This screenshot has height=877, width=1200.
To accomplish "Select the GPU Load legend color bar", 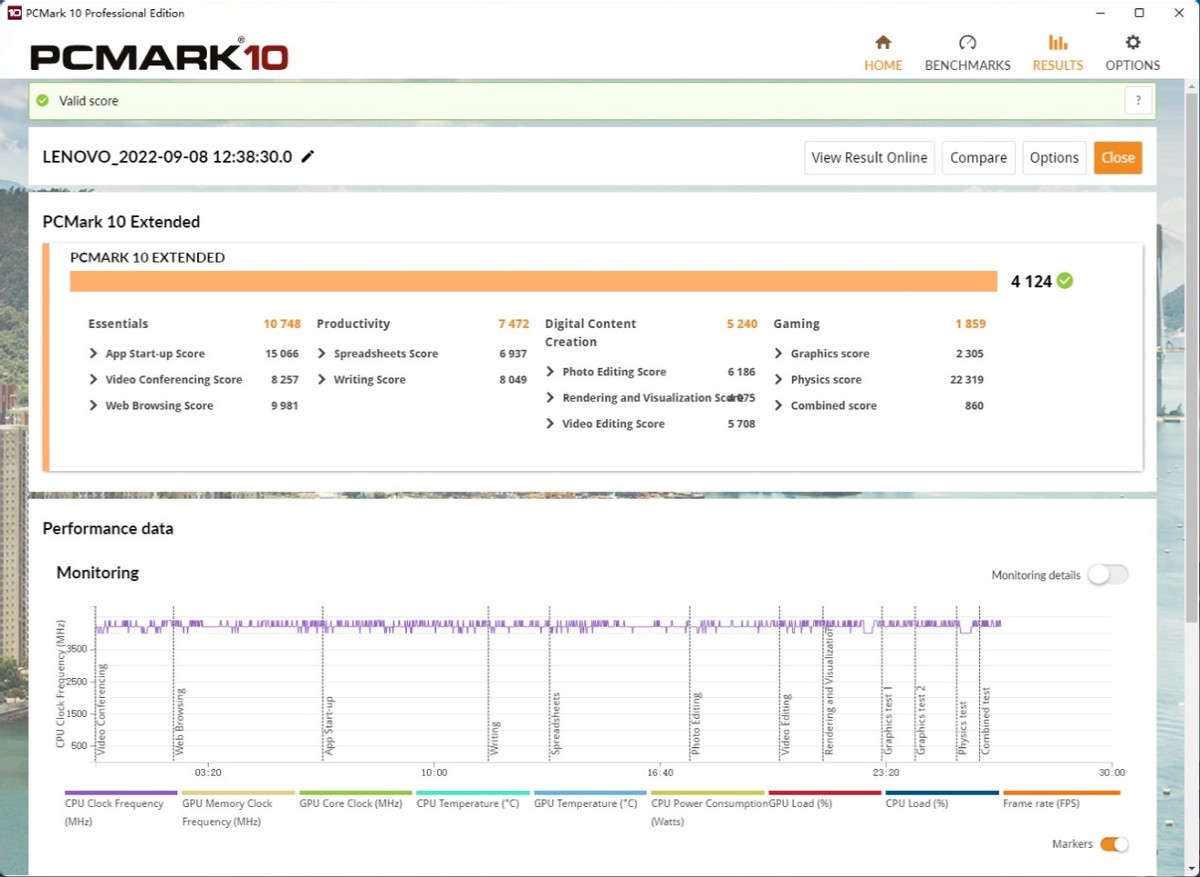I will point(826,793).
